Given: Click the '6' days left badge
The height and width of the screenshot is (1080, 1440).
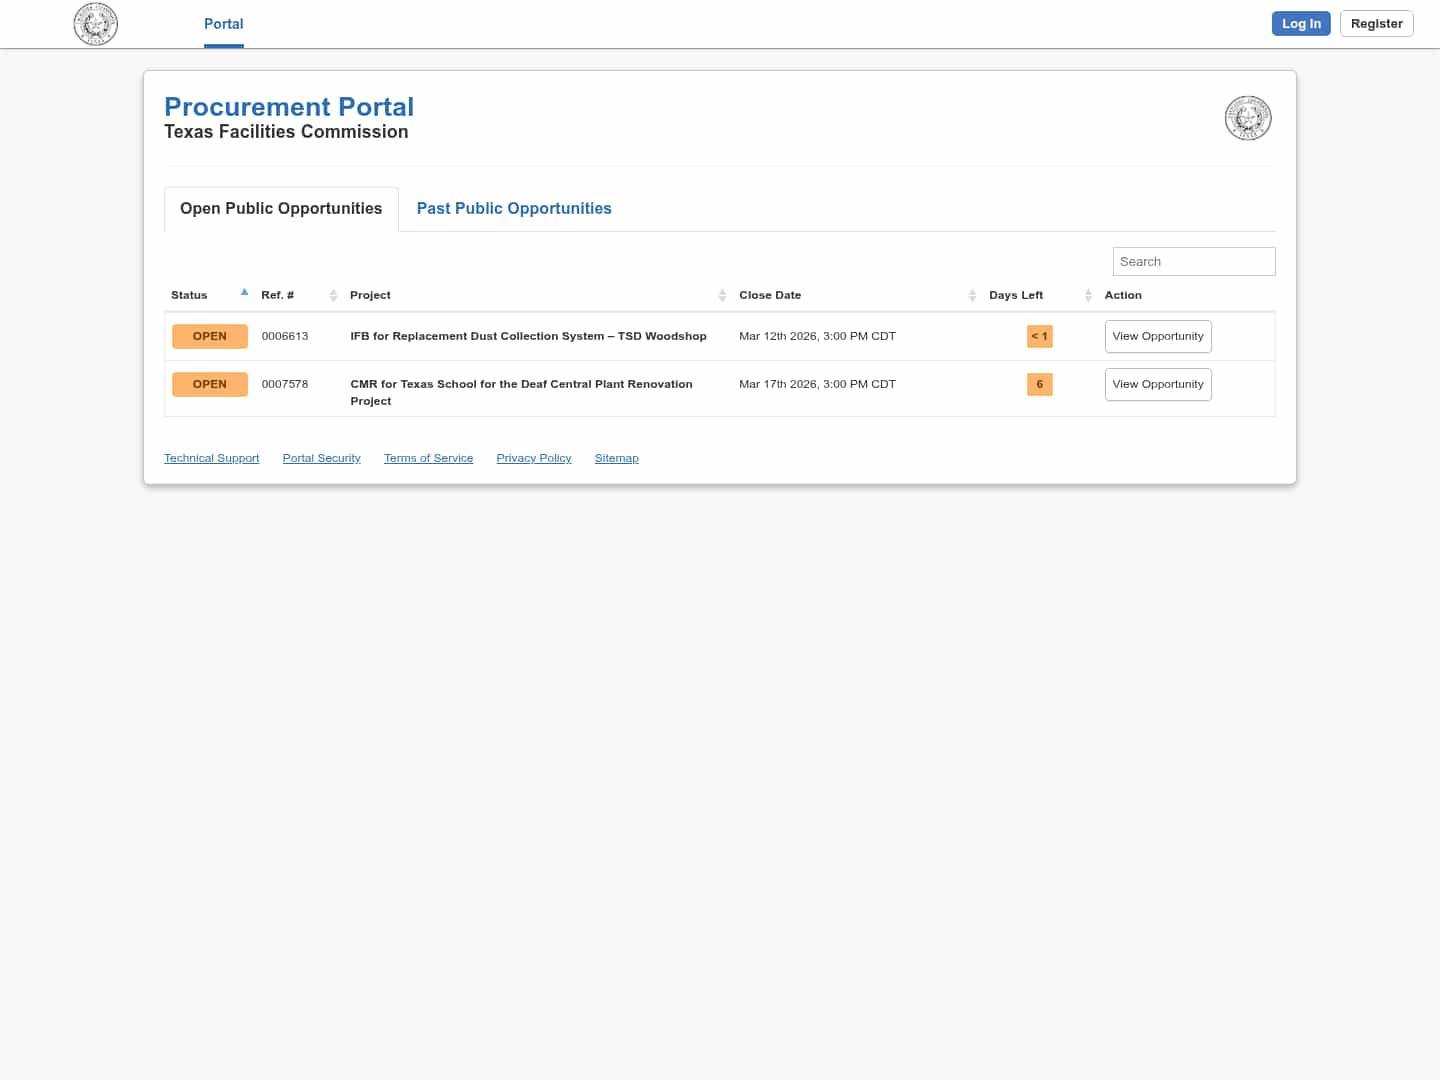Looking at the screenshot, I should 1039,384.
